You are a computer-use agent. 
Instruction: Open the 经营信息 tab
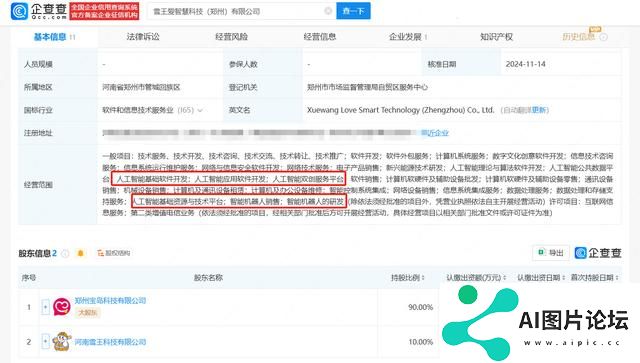320,37
